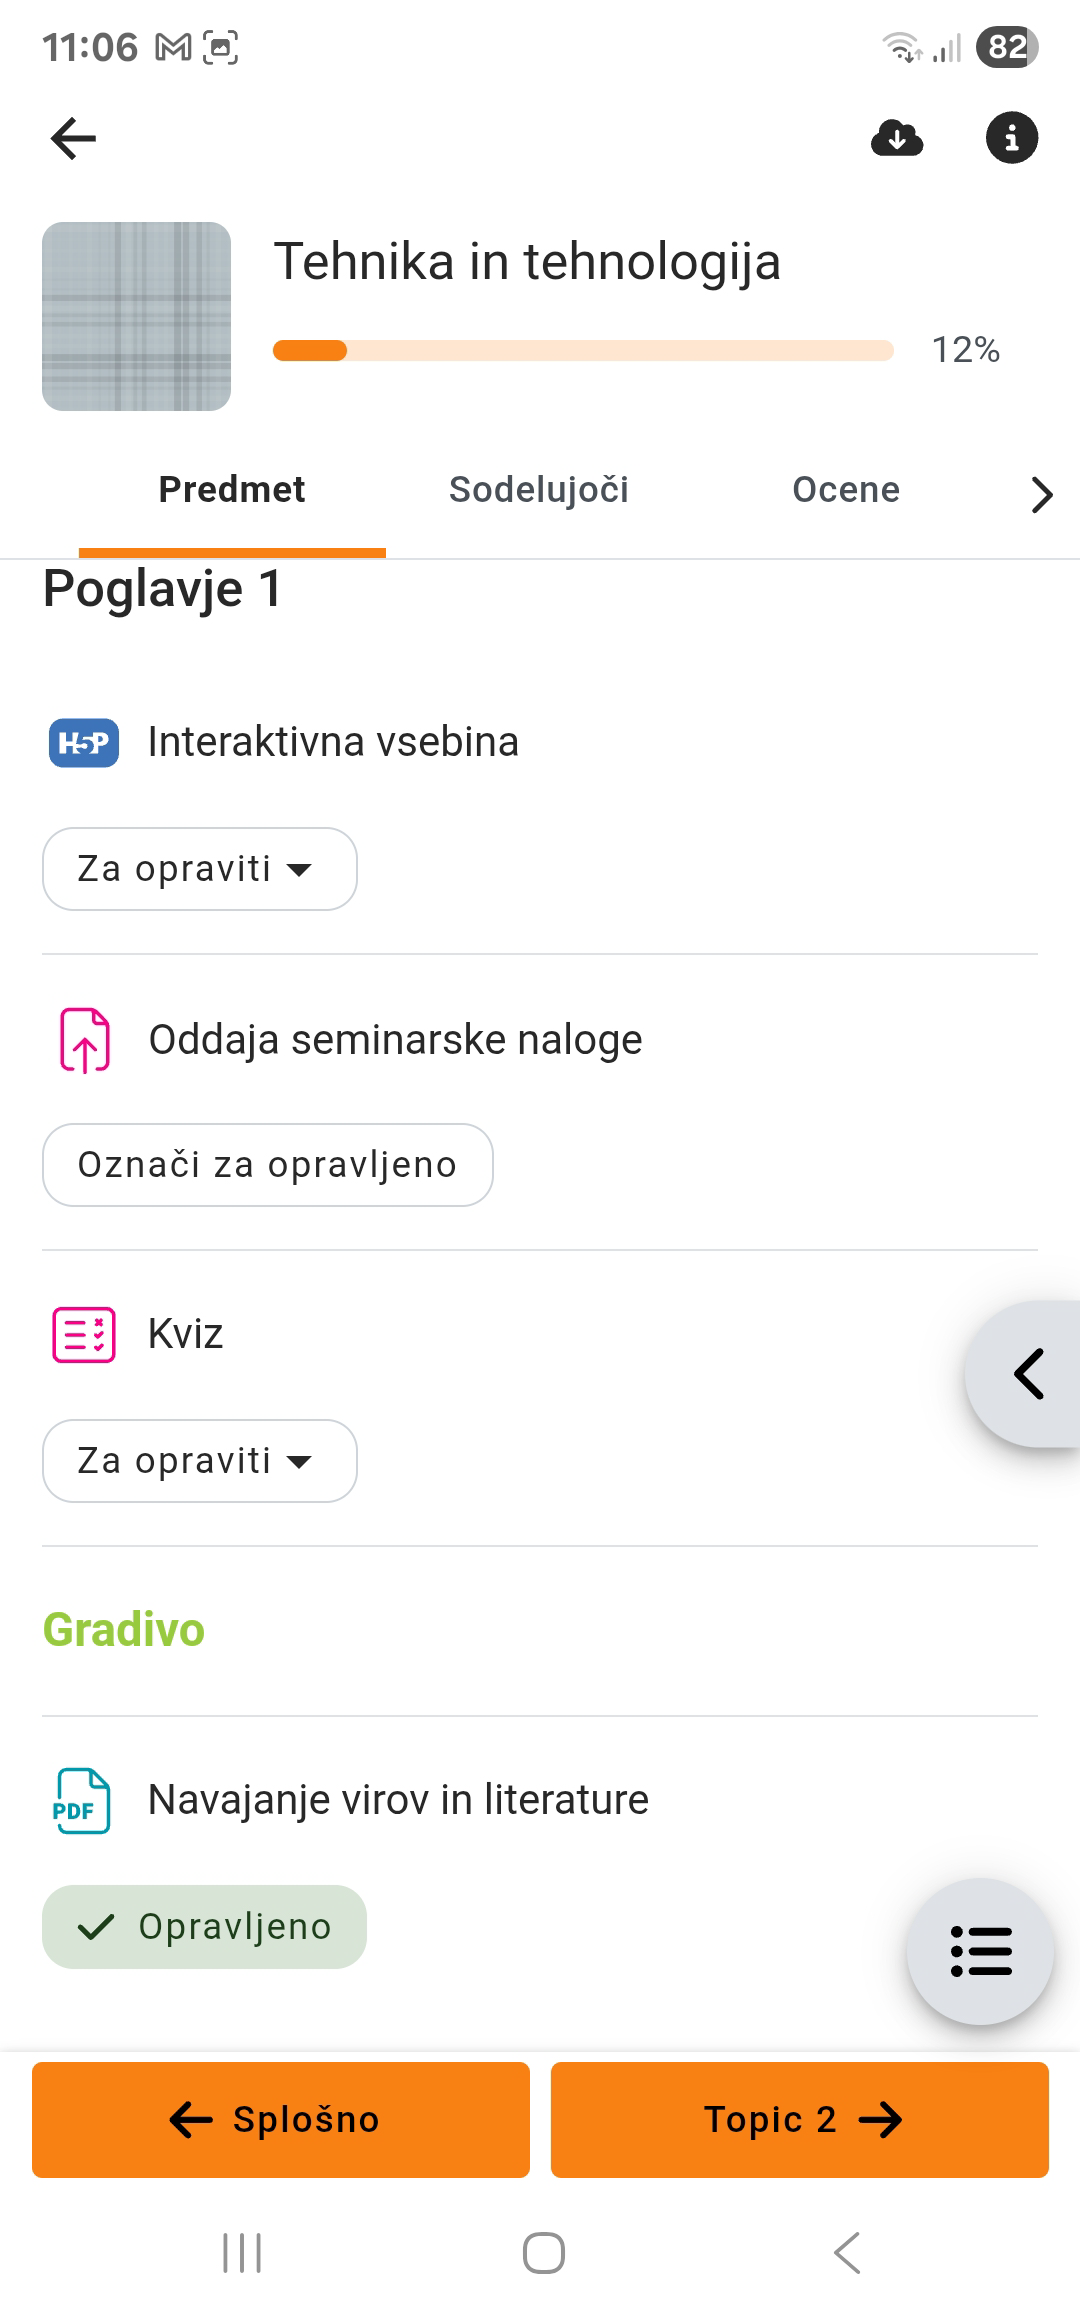
Task: Tap the Oddaja seminarske naloge assignment icon
Action: [85, 1040]
